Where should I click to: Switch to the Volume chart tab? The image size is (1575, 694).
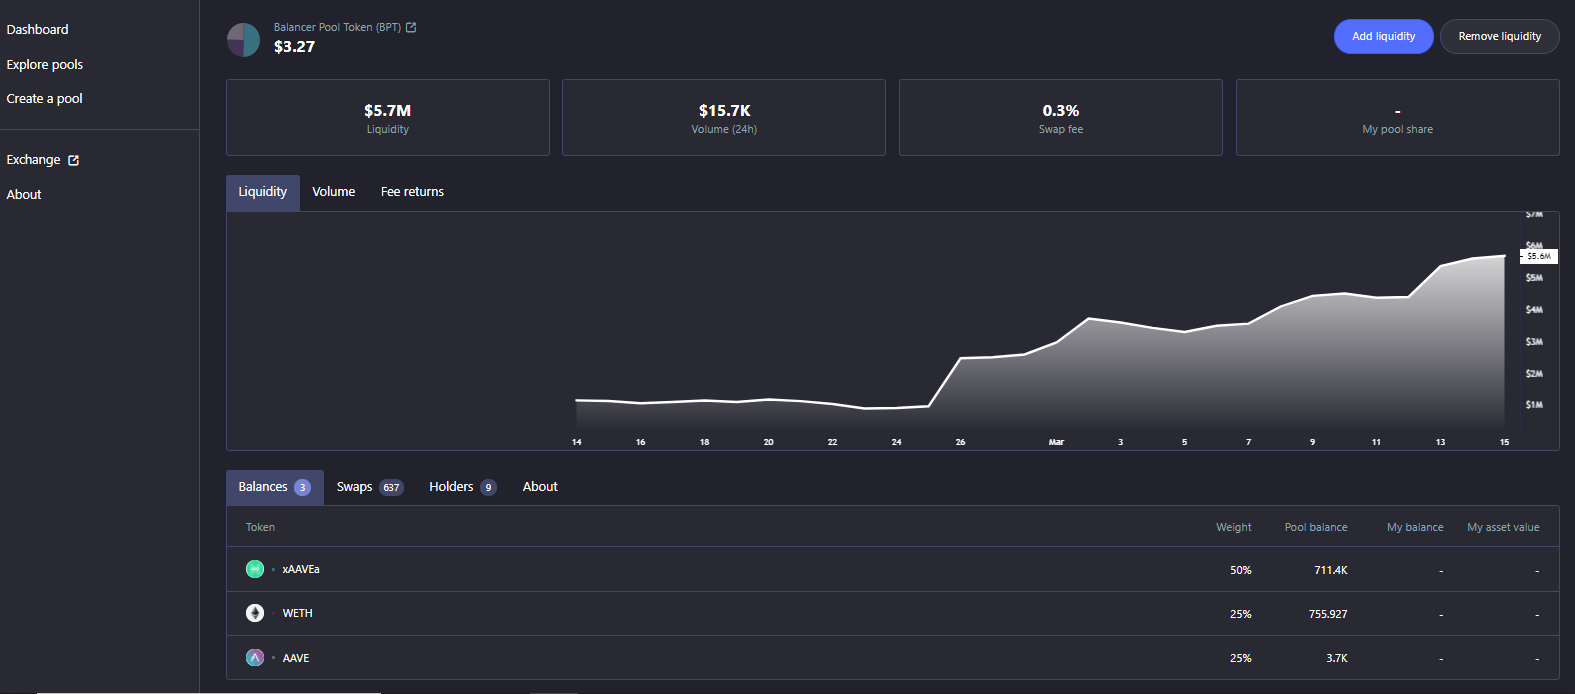coord(333,192)
